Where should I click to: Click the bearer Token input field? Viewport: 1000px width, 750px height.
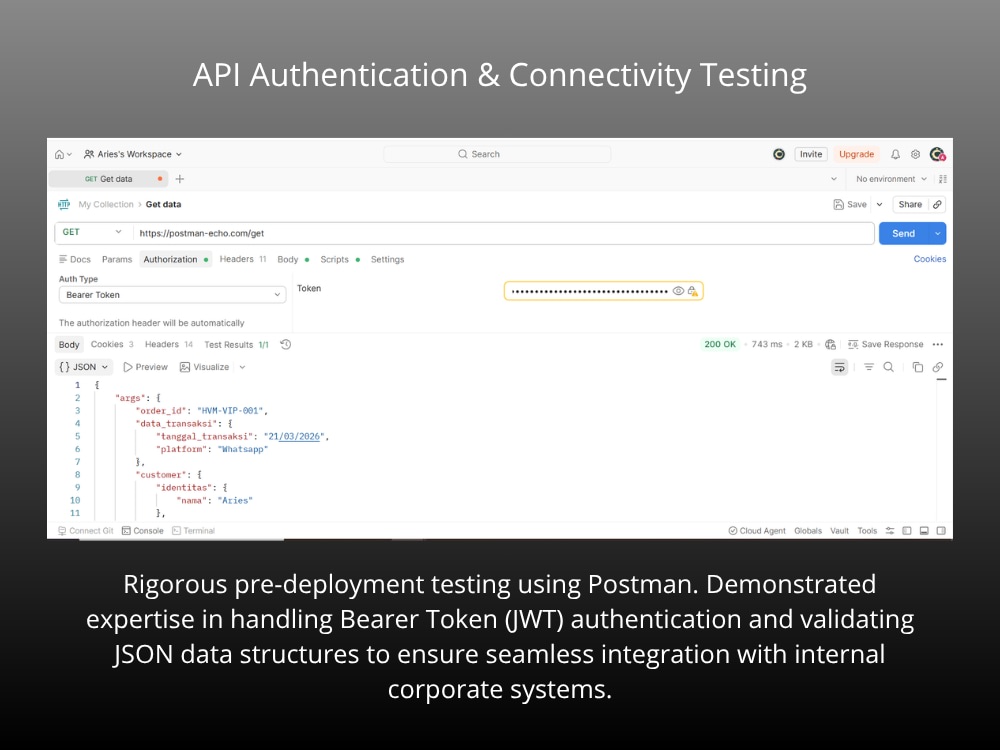pos(603,291)
